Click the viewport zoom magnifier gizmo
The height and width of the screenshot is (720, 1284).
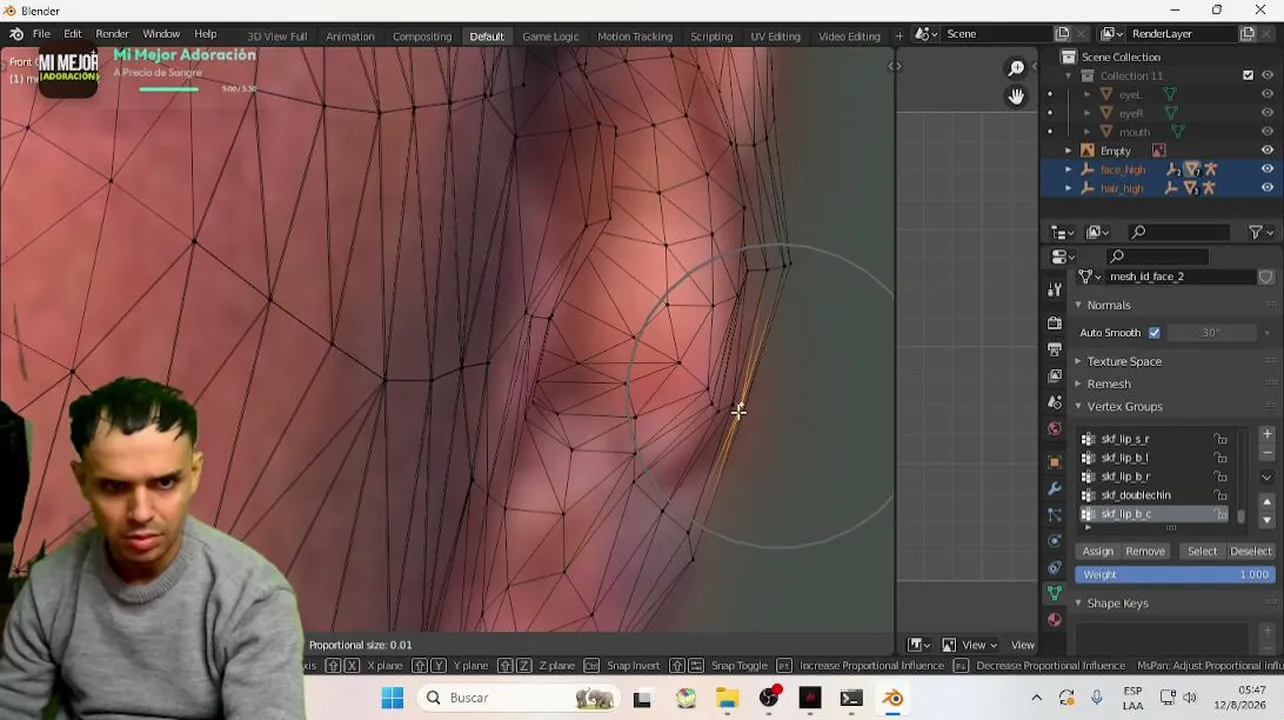1016,68
